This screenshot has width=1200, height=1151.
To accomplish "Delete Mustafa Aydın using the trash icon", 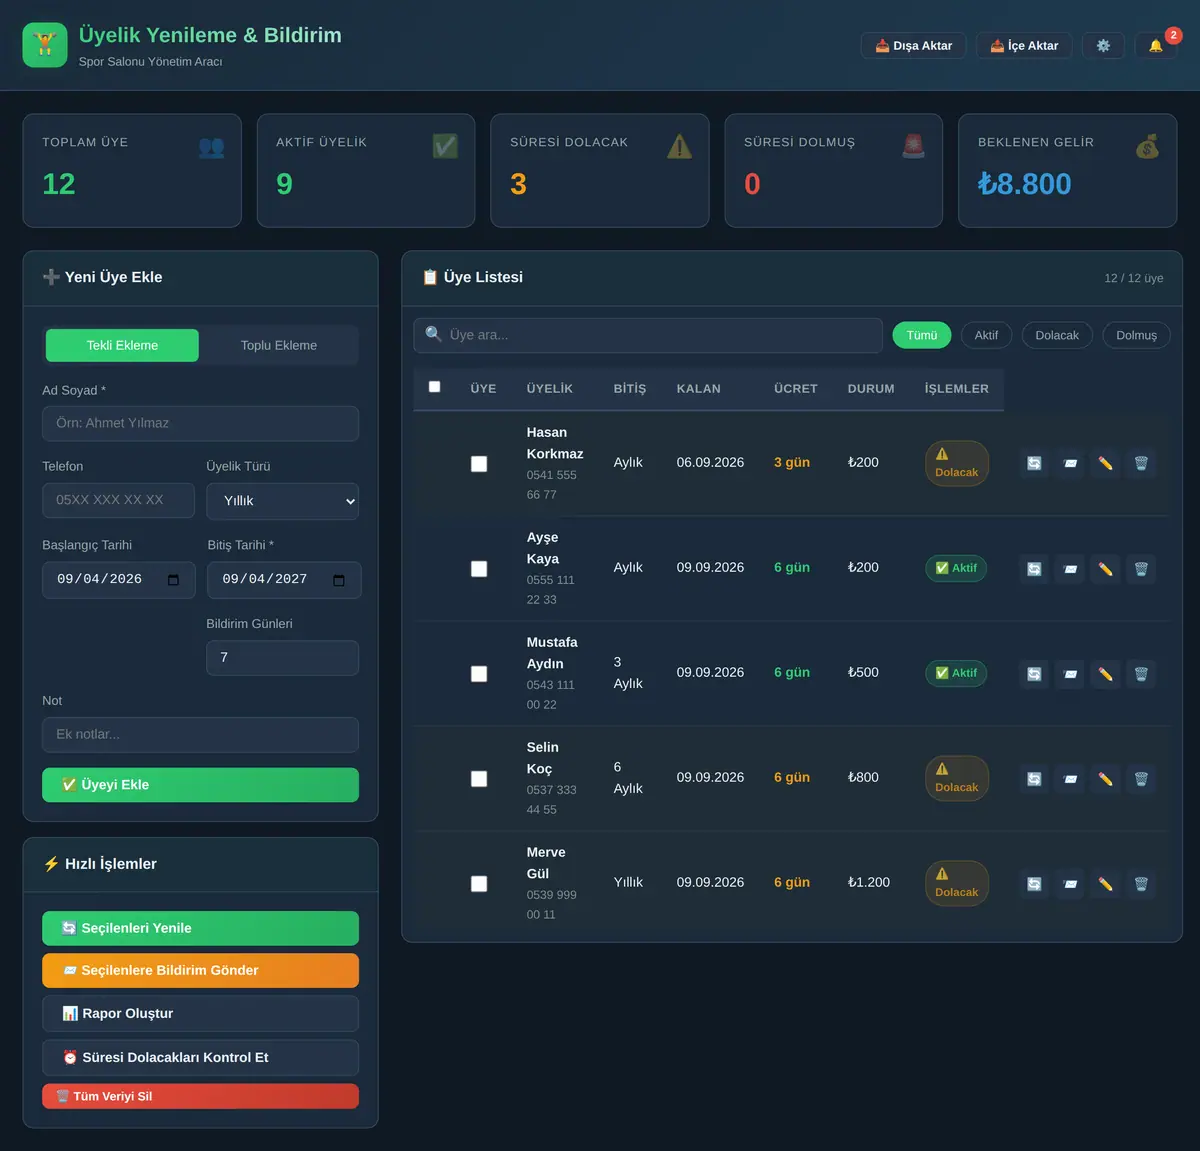I will point(1141,673).
